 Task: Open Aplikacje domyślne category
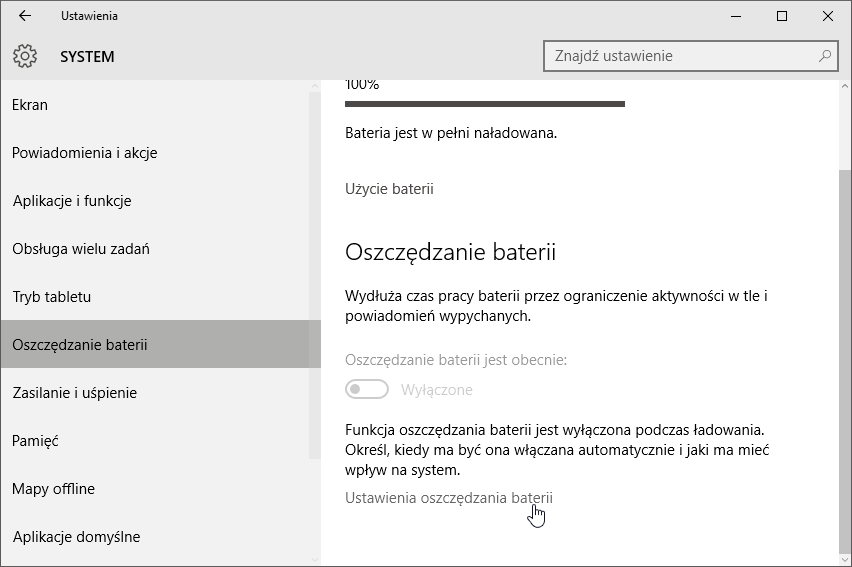76,537
